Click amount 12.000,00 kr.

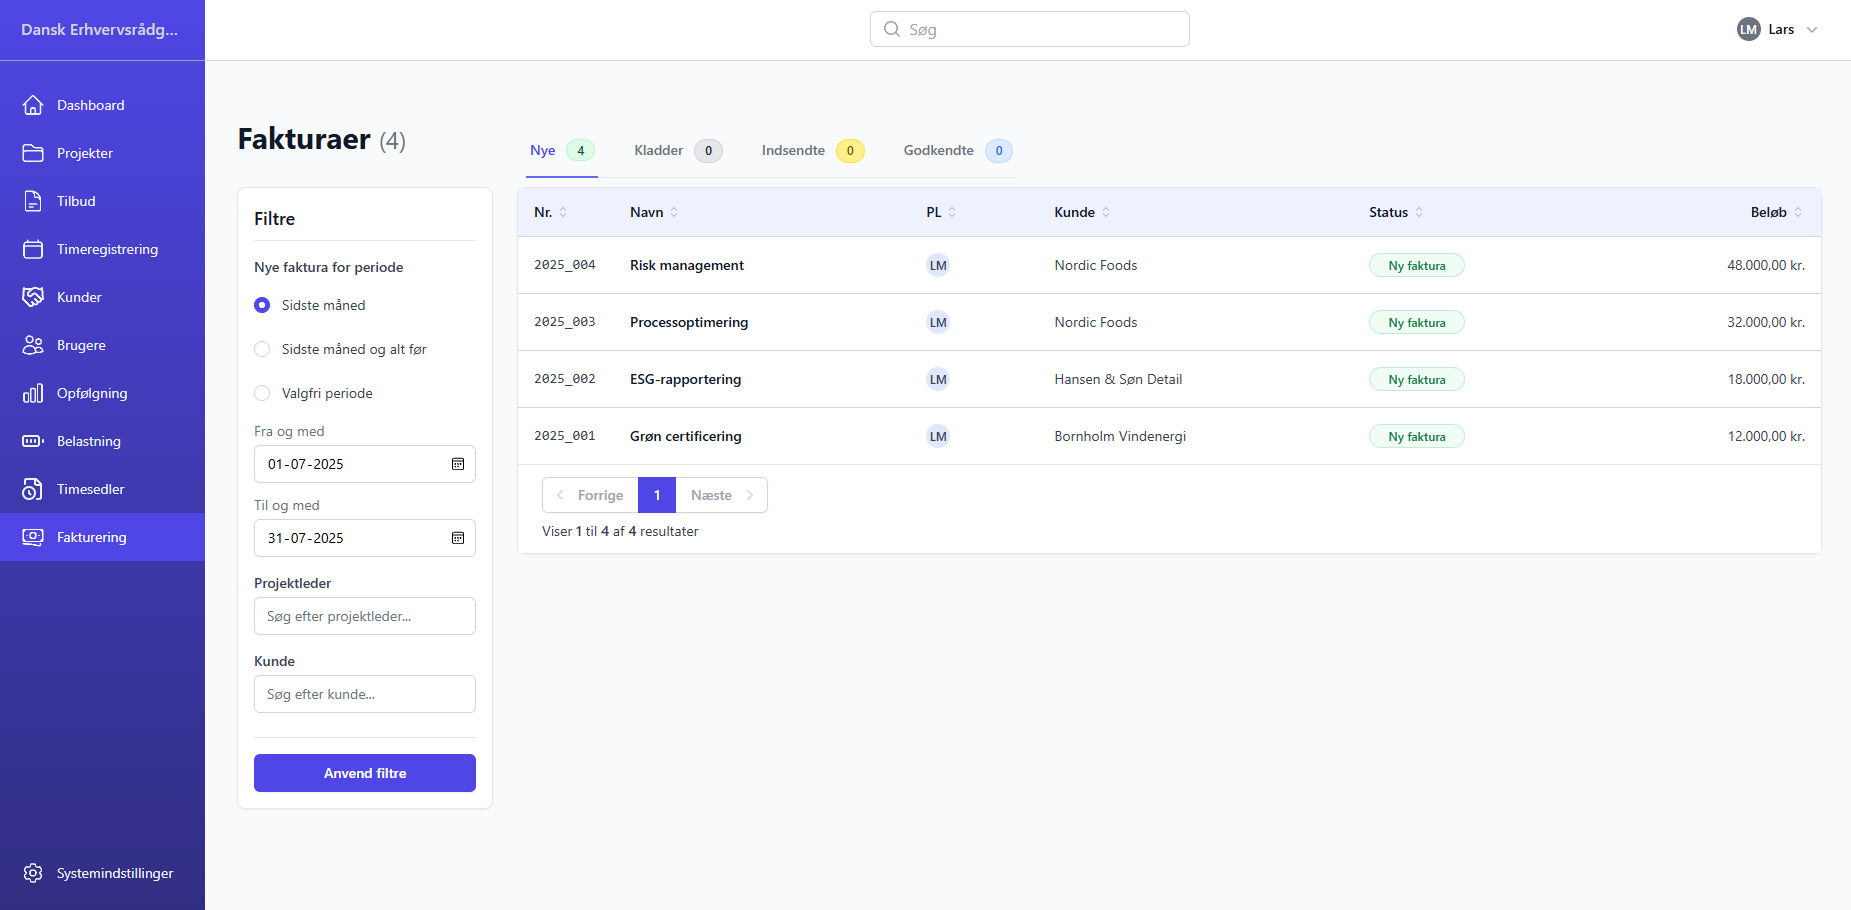point(1766,436)
